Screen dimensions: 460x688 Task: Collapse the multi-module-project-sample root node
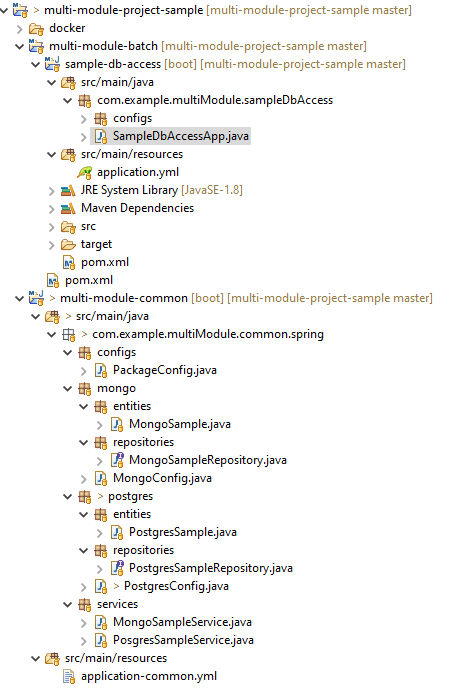click(4, 10)
